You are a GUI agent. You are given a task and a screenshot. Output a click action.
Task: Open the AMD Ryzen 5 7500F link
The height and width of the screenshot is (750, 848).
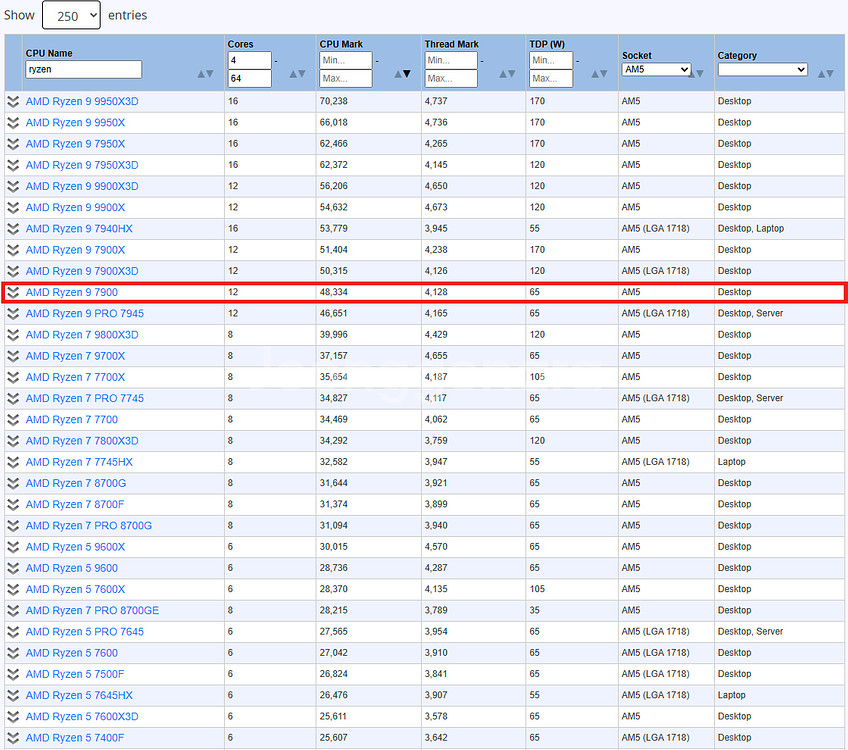tap(75, 674)
